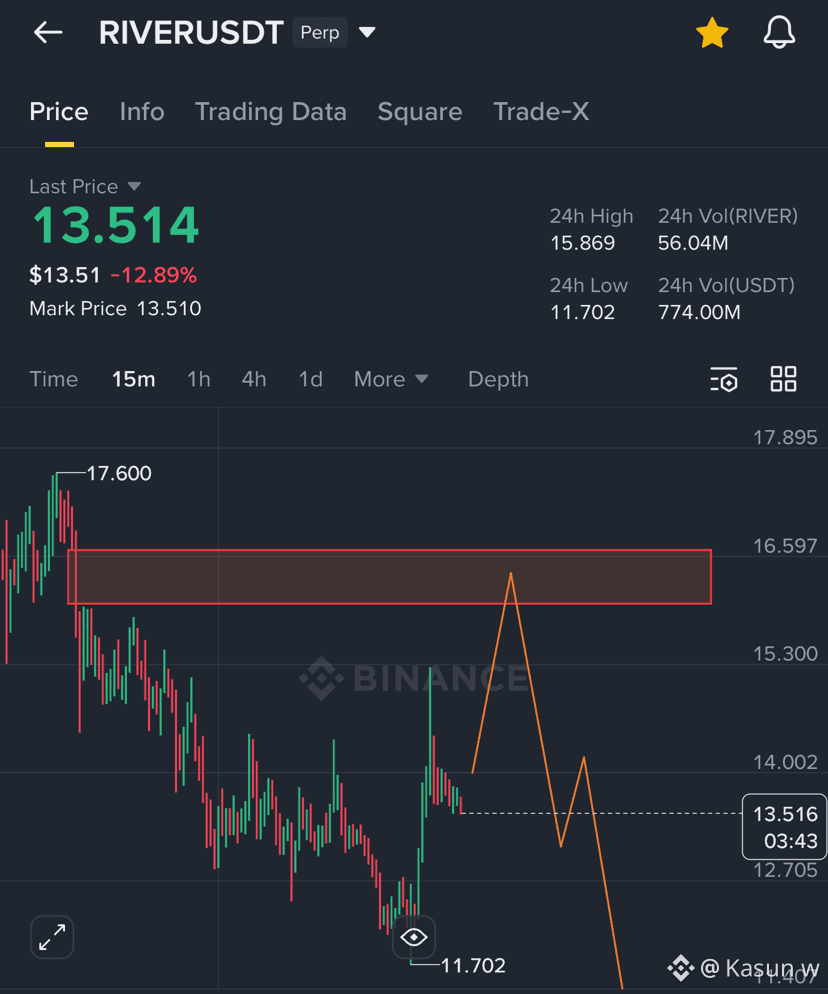Tap the 12.705 price axis label

tap(785, 870)
